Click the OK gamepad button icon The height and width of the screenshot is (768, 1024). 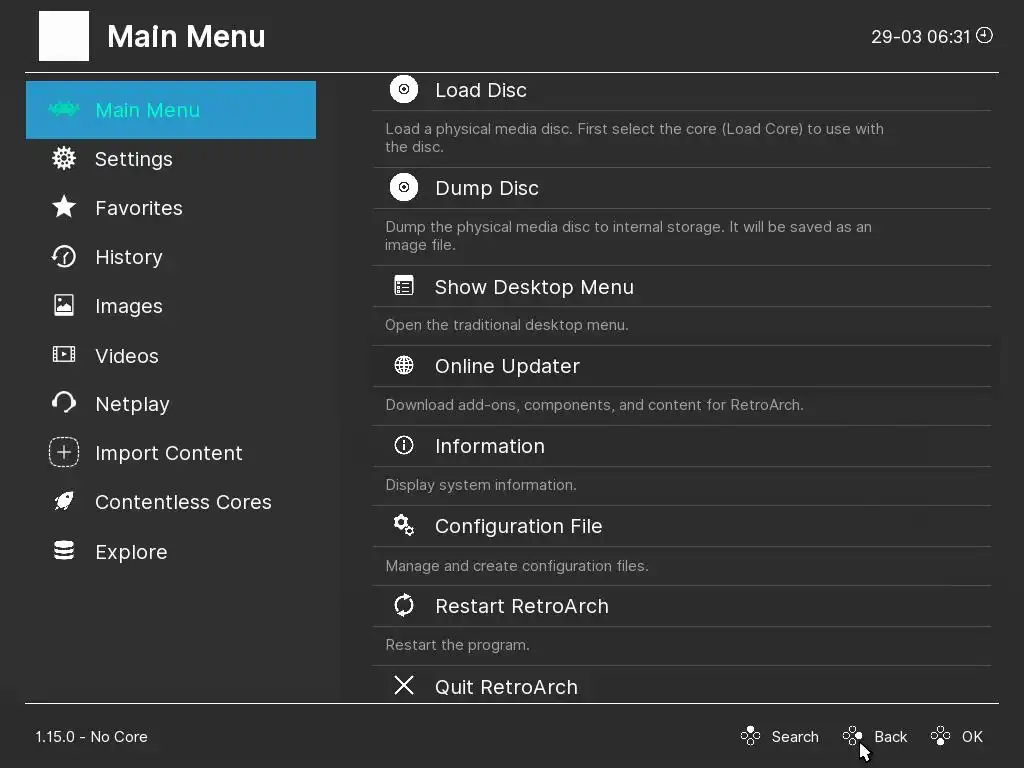click(x=940, y=736)
